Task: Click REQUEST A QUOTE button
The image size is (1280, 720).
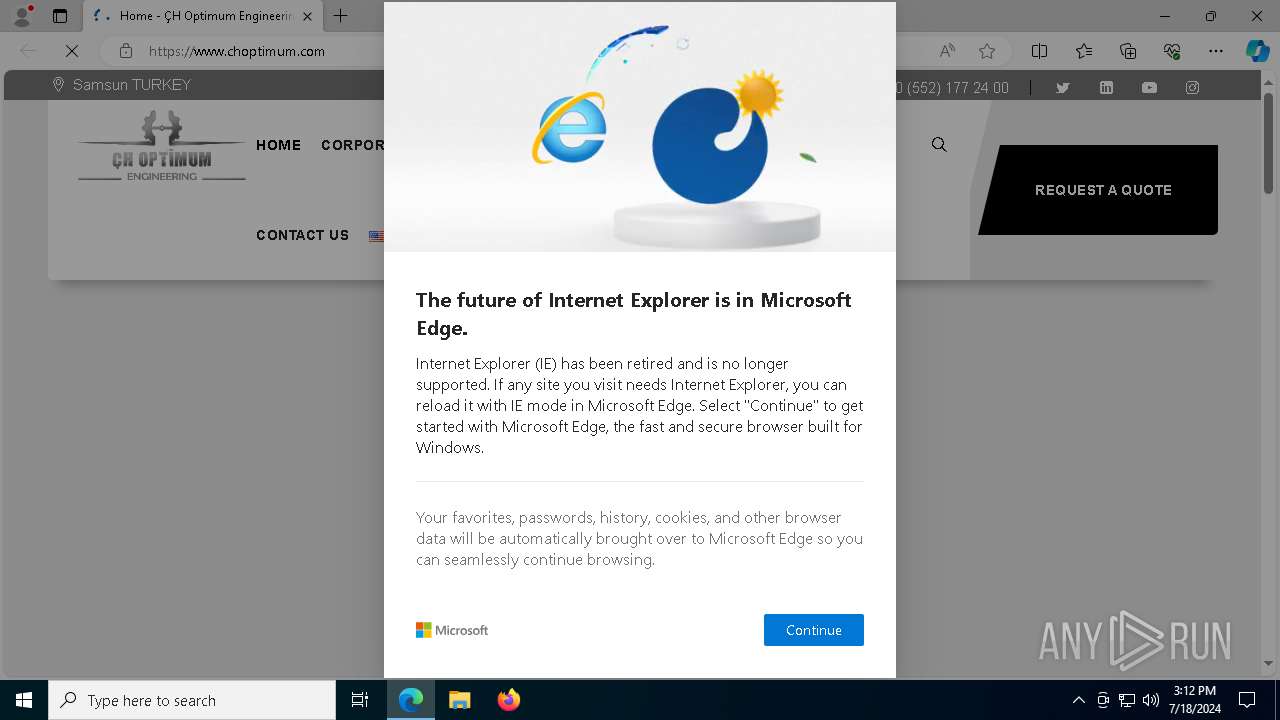Action: tap(1103, 190)
